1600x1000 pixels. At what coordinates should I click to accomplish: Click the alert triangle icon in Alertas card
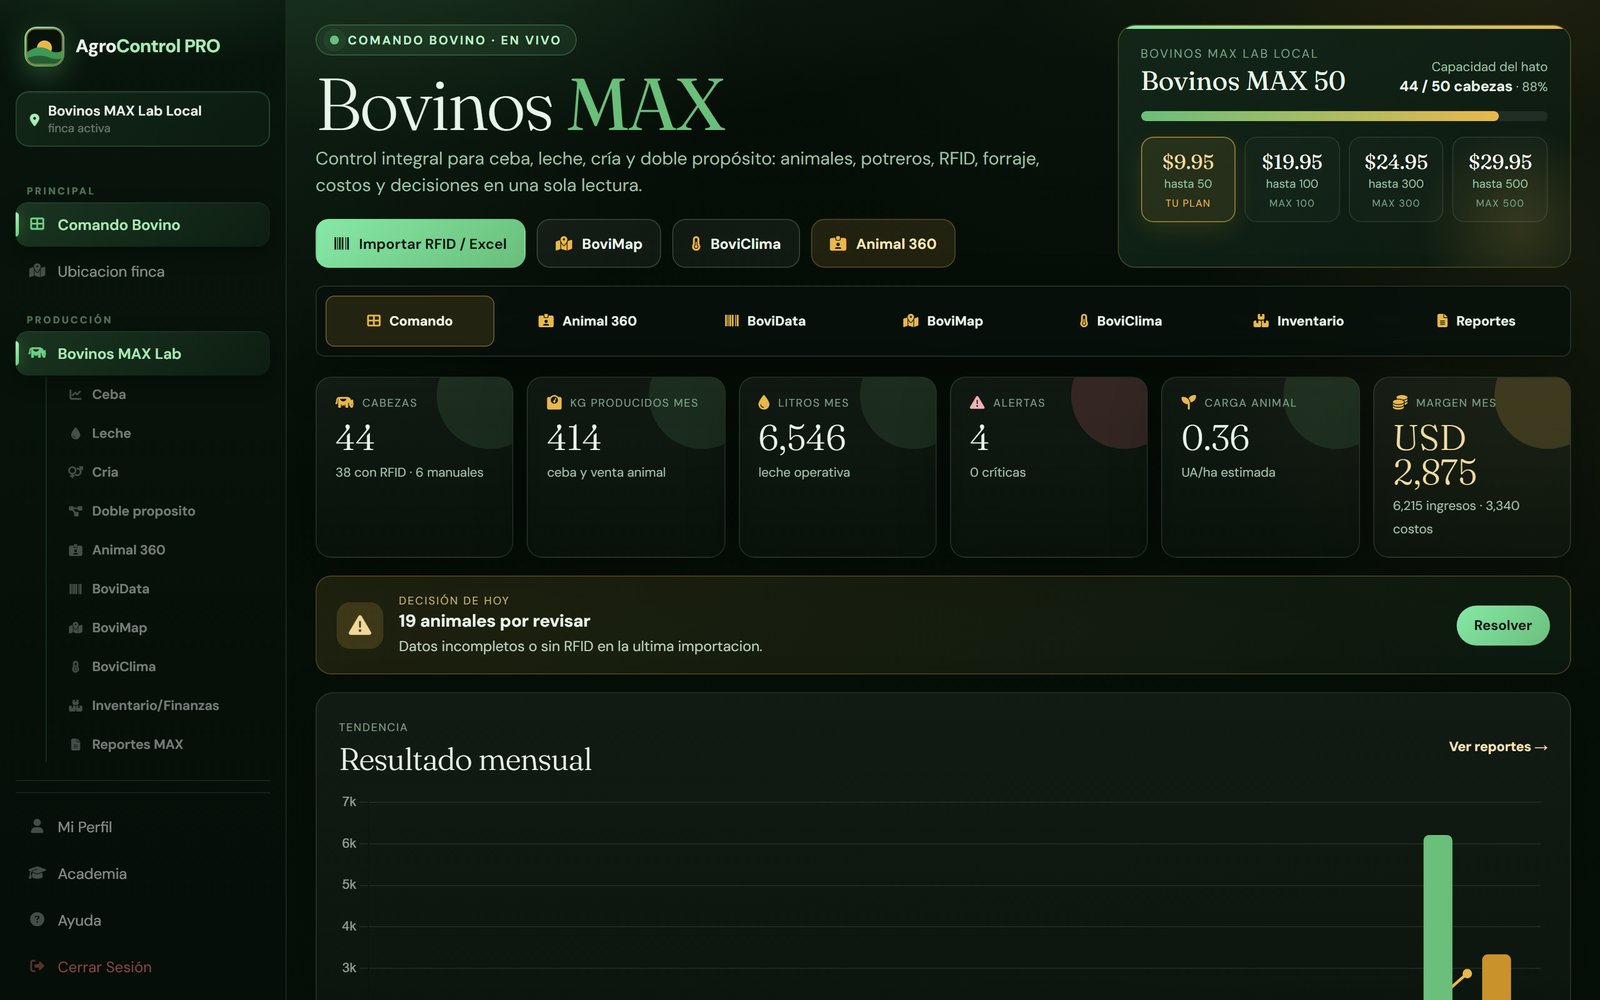point(977,402)
